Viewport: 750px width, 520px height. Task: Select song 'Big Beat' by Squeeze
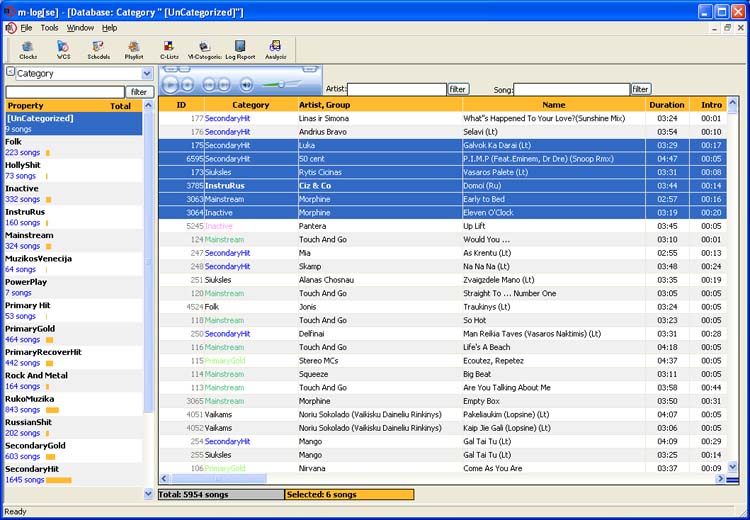tap(443, 374)
